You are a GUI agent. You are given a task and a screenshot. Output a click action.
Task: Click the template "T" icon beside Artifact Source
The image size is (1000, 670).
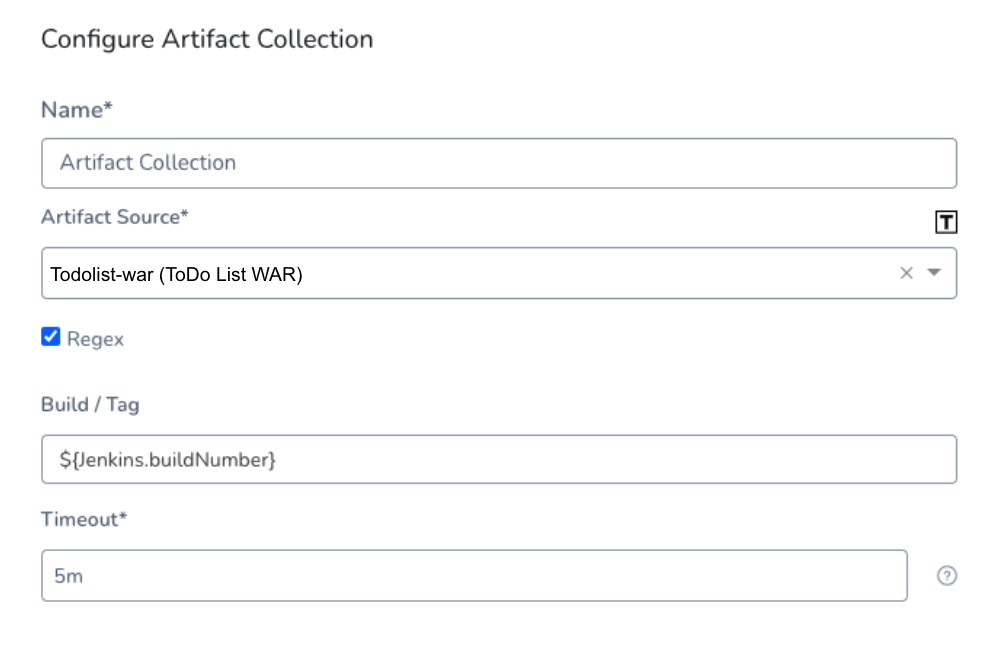pyautogui.click(x=946, y=222)
